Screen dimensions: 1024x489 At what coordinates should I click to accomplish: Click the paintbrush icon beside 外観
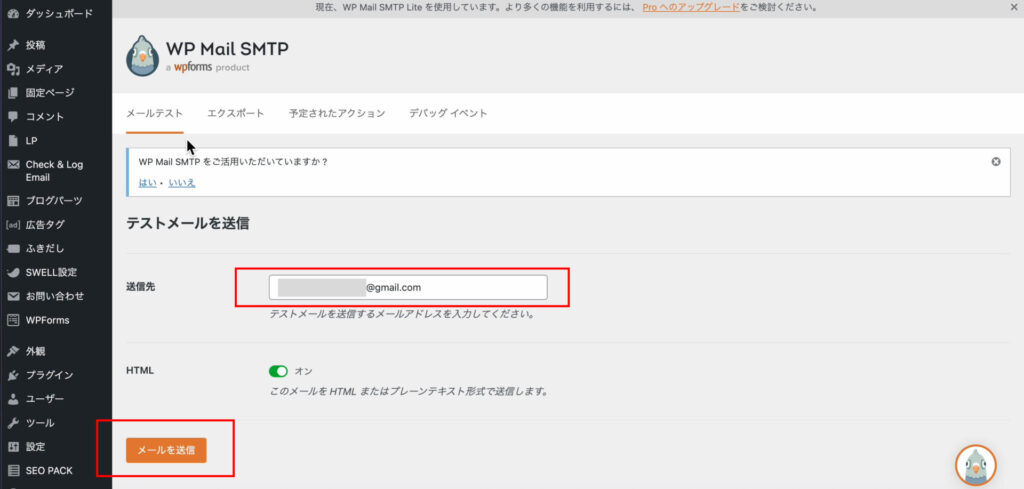coord(13,351)
